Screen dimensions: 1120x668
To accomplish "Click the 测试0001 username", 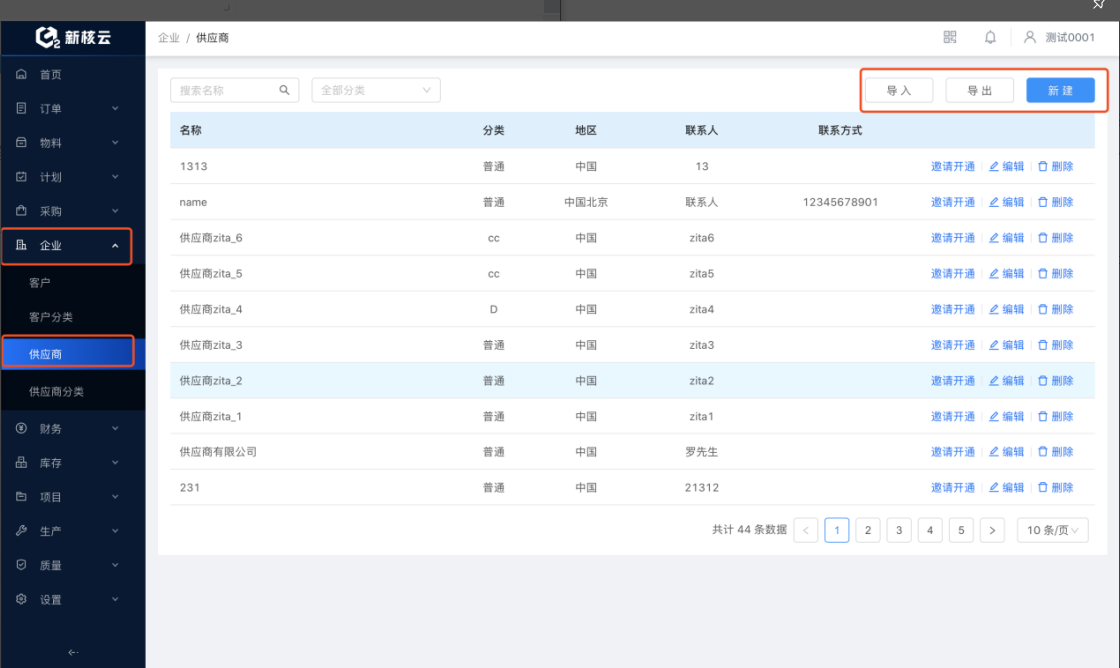I will click(1070, 37).
